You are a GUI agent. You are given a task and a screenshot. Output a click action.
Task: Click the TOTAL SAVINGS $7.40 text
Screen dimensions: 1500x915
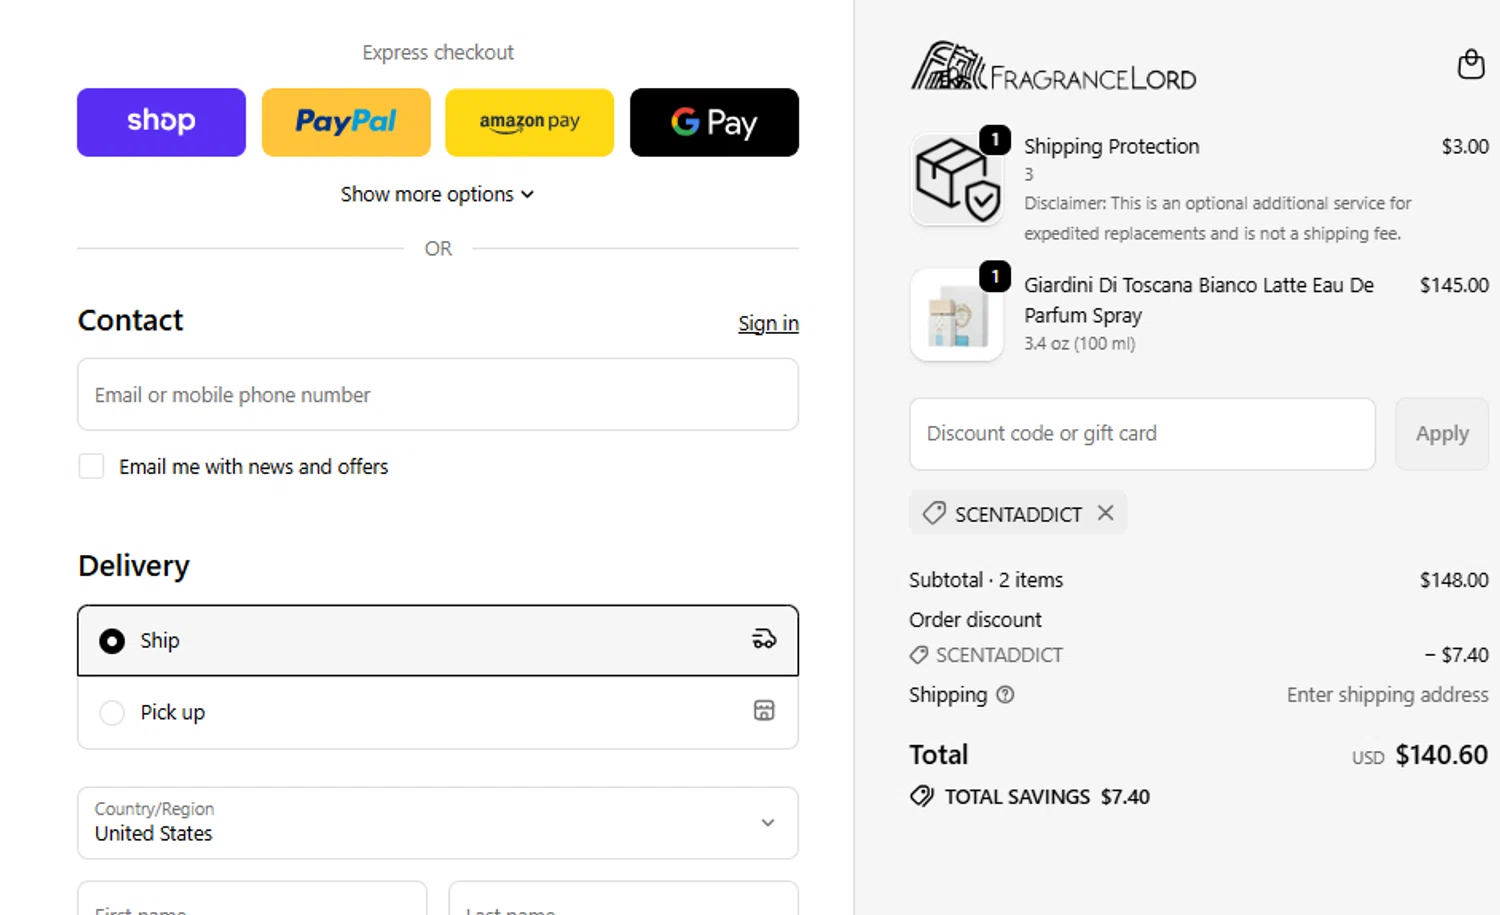tap(1047, 796)
